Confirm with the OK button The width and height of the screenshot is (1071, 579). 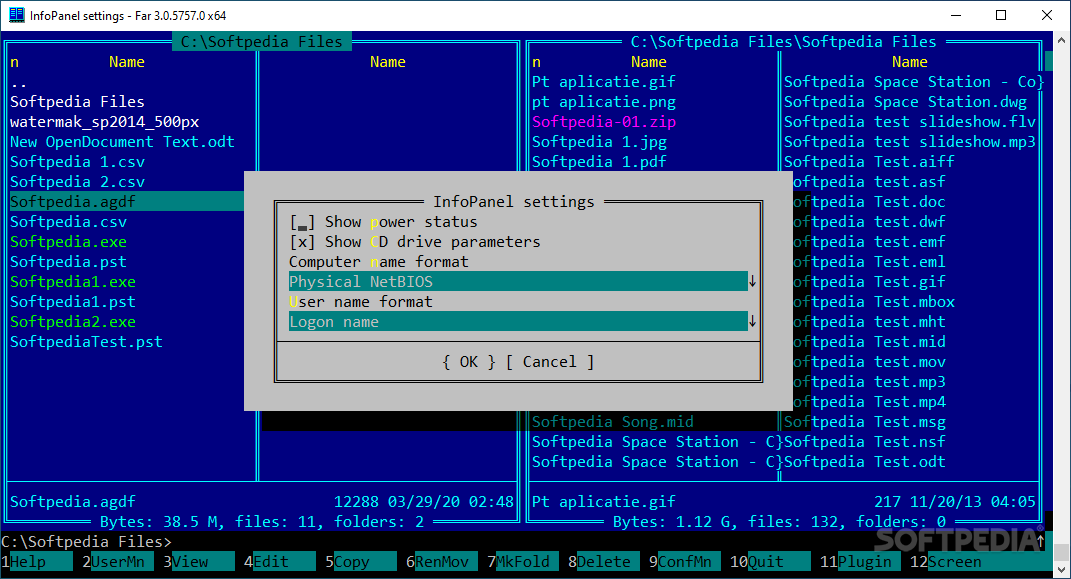tap(469, 362)
